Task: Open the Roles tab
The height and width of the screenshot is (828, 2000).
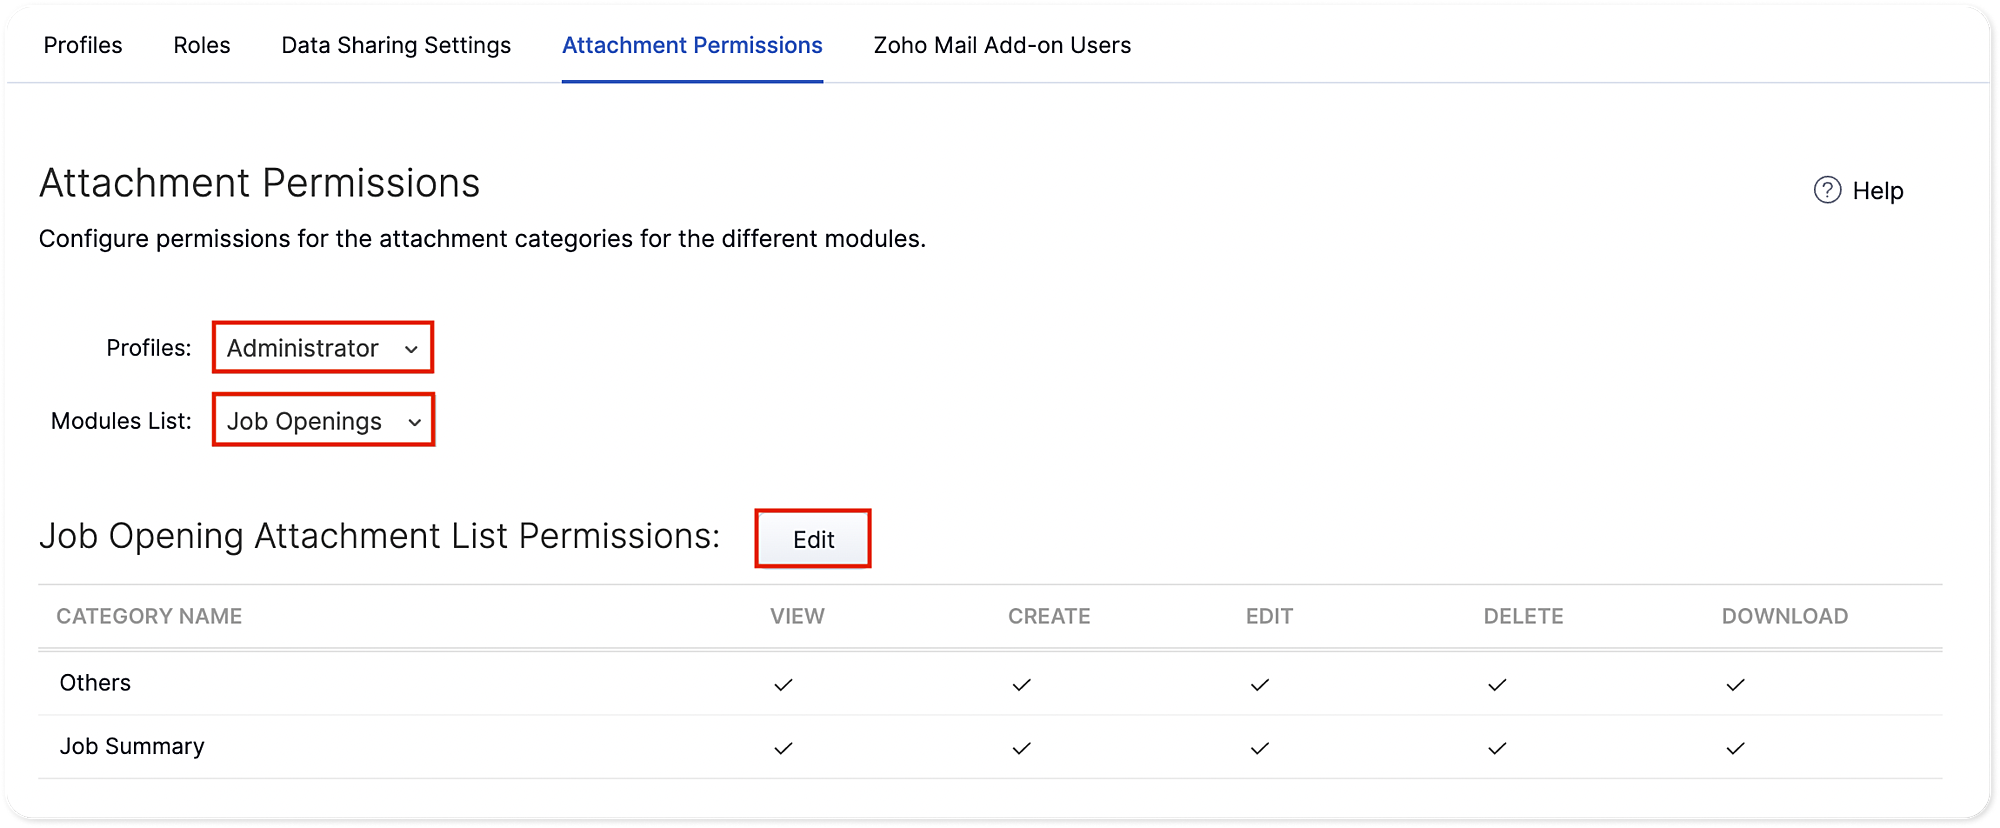Action: (202, 45)
